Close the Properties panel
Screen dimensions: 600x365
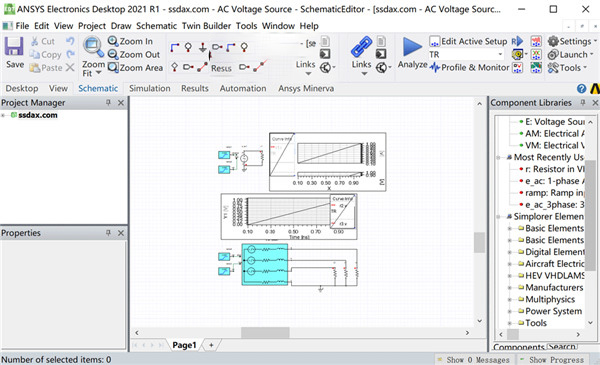pos(121,233)
